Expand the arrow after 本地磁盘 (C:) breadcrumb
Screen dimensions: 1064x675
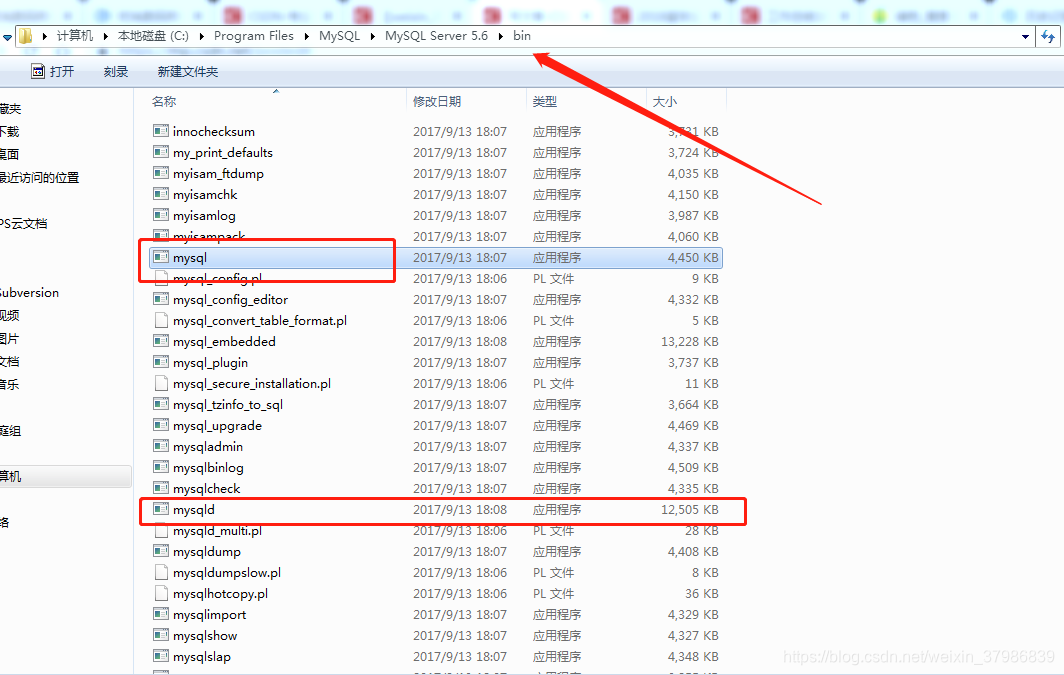pos(202,36)
